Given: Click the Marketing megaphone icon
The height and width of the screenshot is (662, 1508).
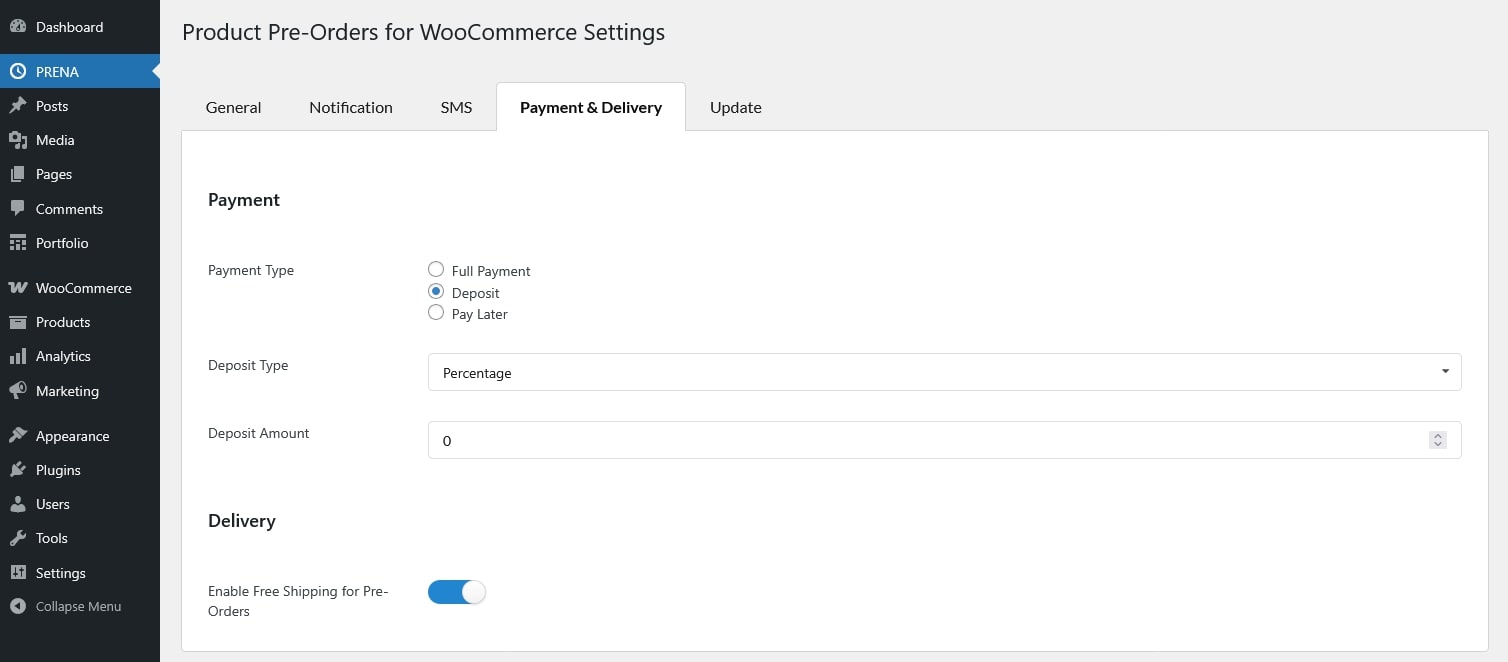Looking at the screenshot, I should pos(17,391).
